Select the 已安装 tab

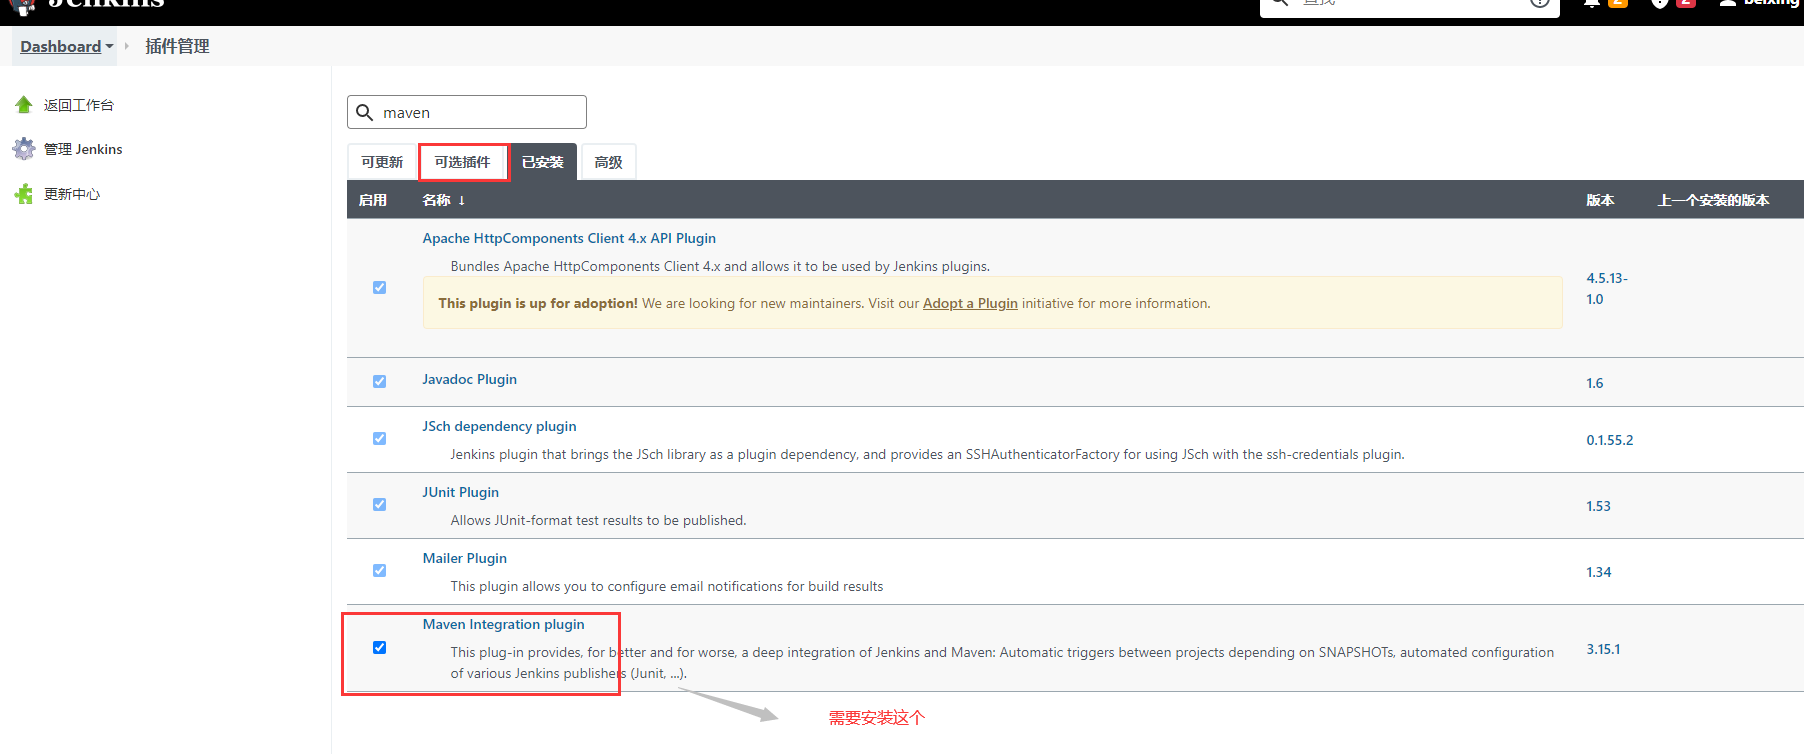pyautogui.click(x=543, y=162)
